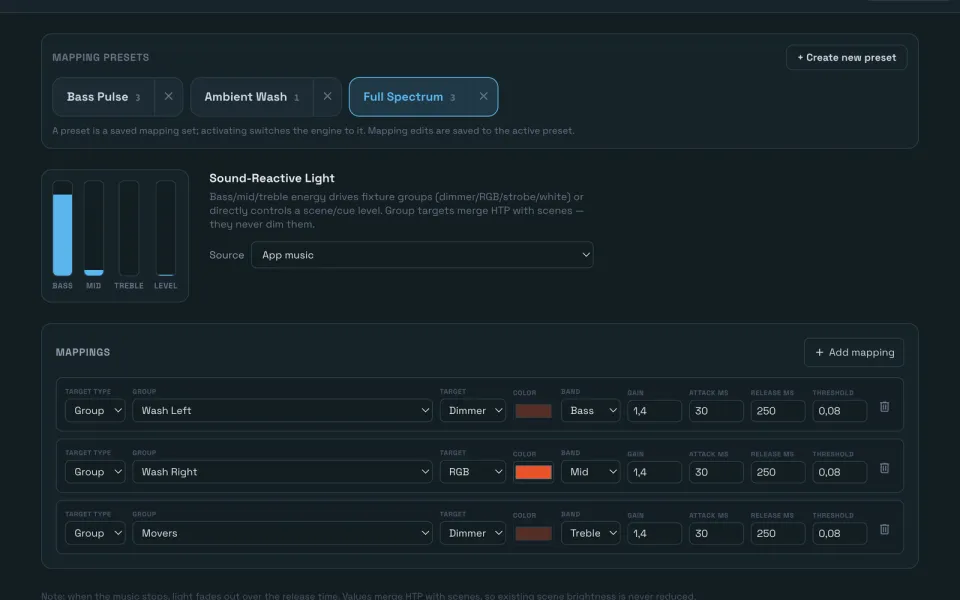Activate the Bass Pulse preset
This screenshot has width=960, height=600.
pos(103,97)
